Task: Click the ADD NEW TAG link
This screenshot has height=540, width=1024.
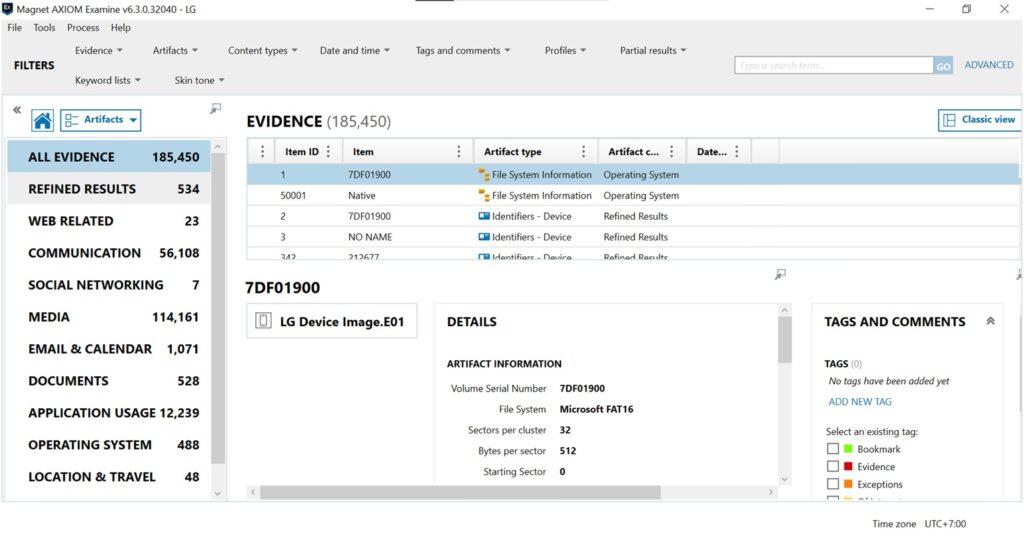Action: click(859, 402)
